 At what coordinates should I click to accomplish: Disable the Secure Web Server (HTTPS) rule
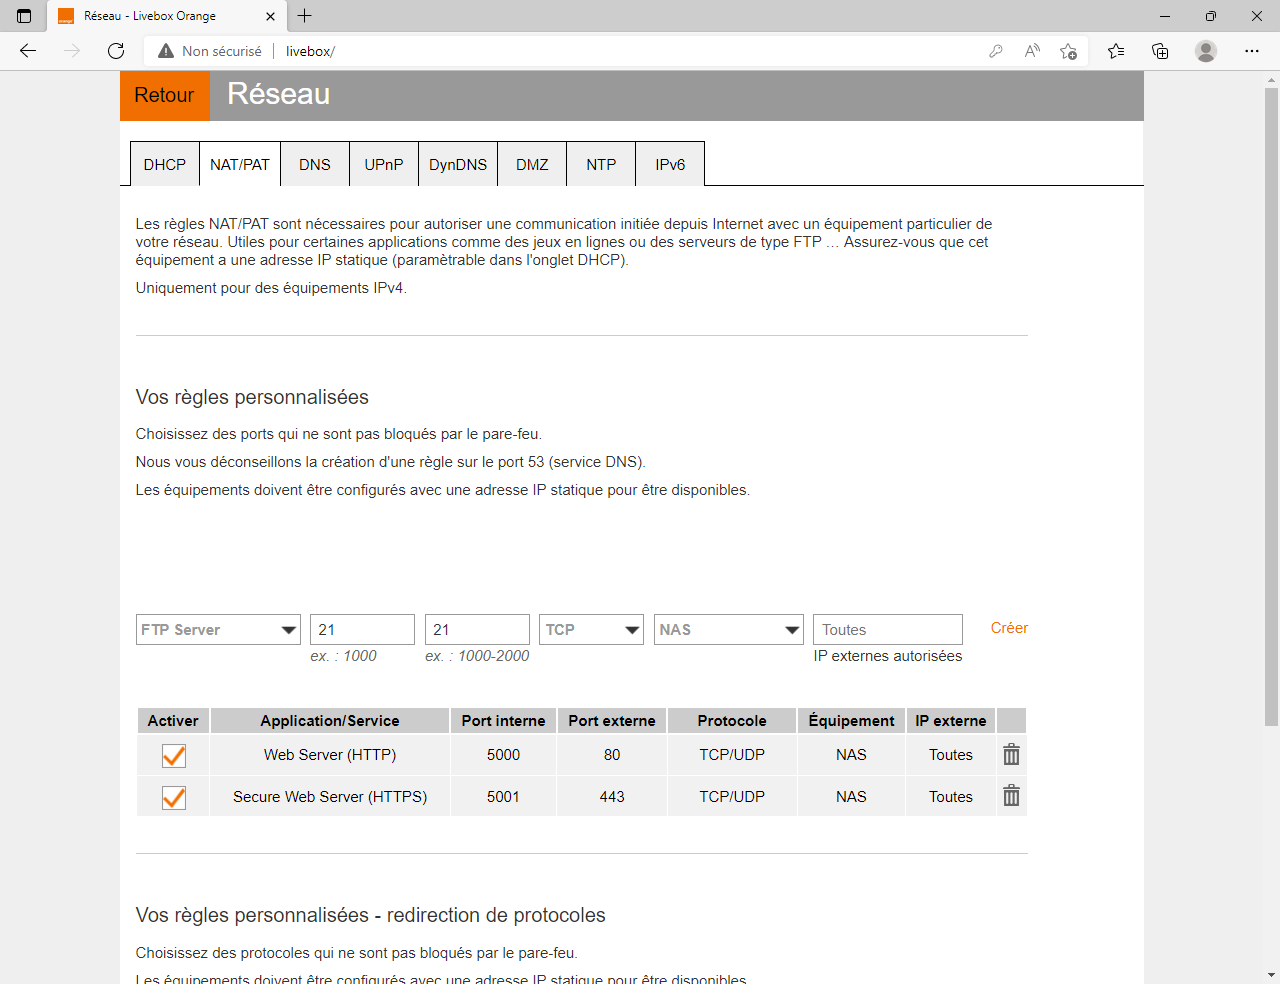tap(174, 797)
